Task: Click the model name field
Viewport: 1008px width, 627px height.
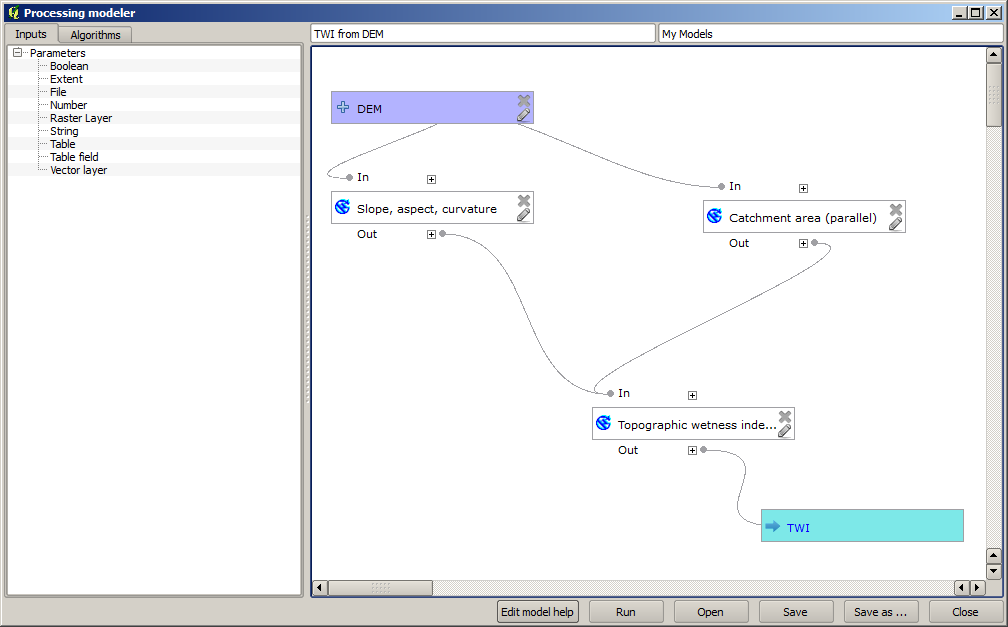Action: pos(483,34)
